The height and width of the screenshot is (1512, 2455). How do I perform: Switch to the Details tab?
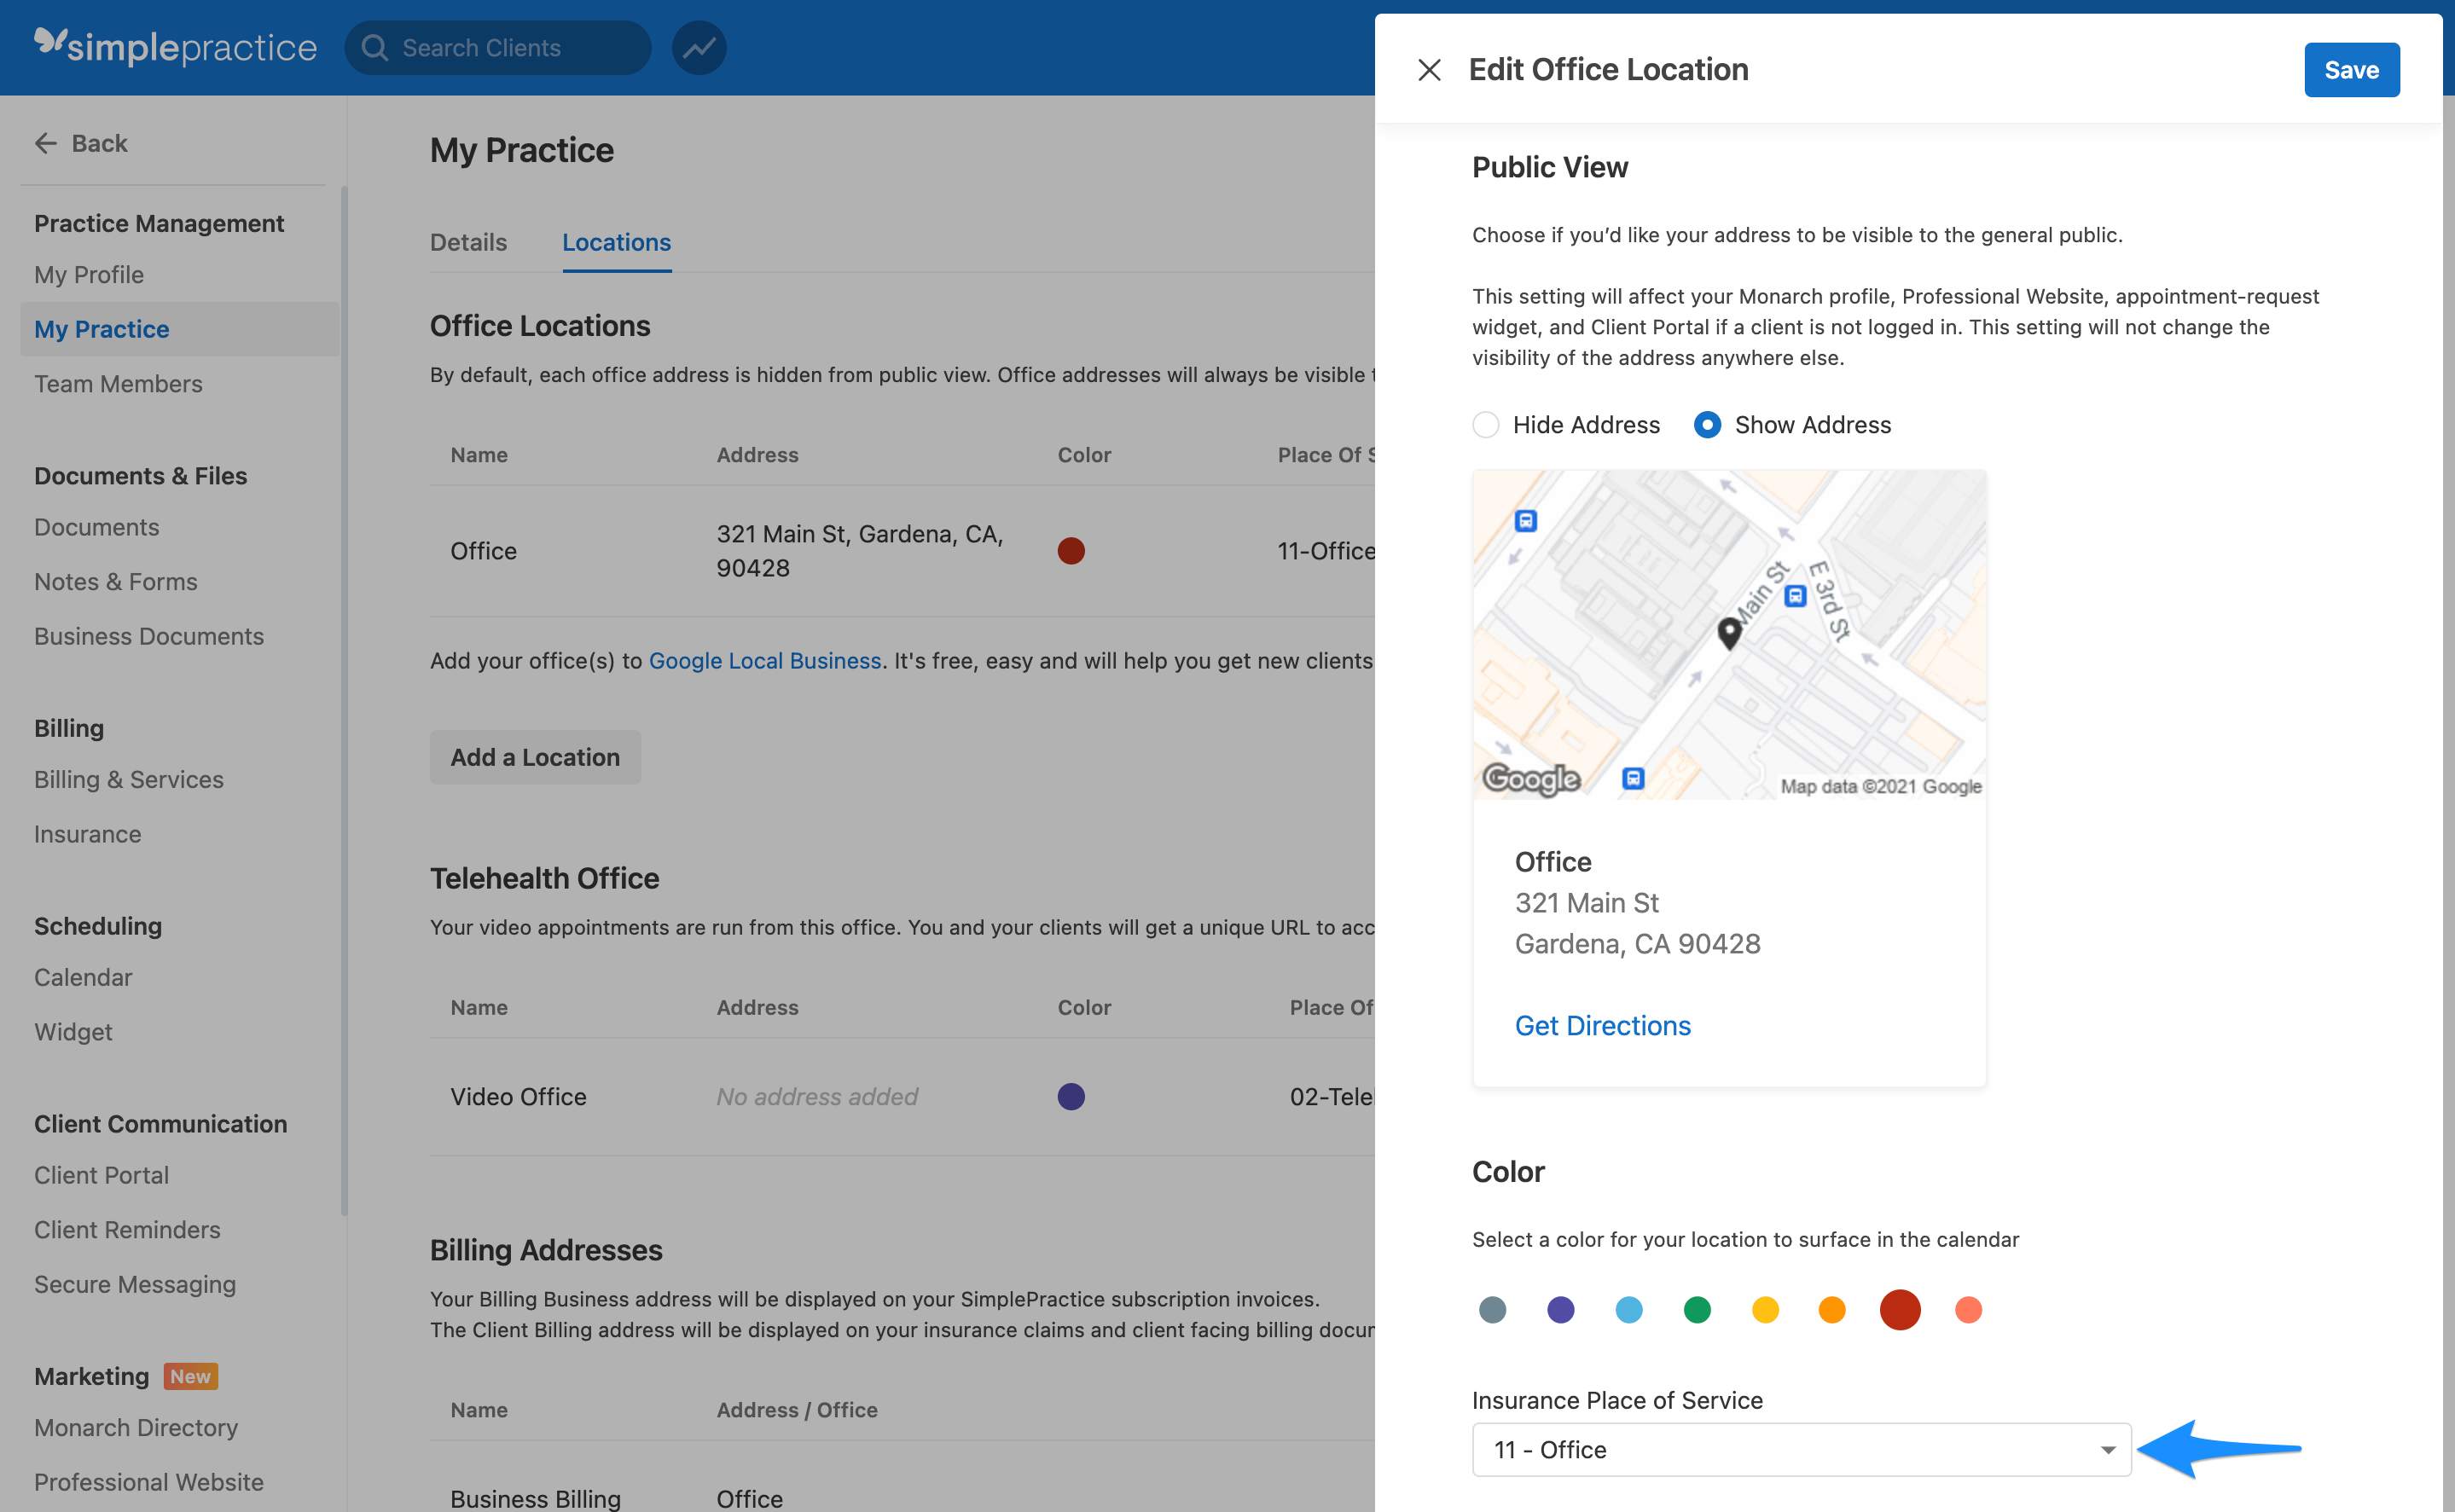(x=468, y=242)
